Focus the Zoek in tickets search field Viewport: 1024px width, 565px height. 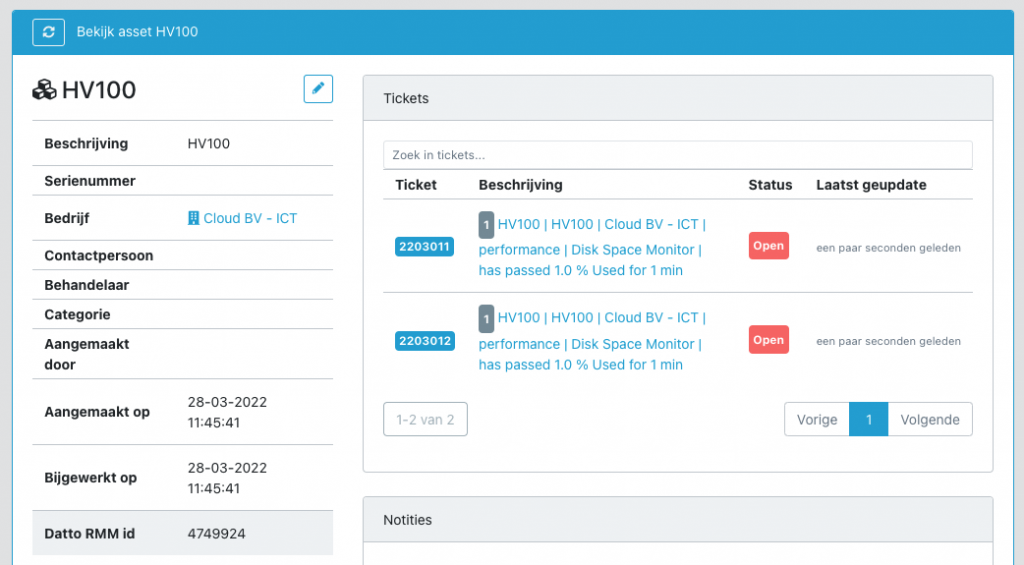point(678,155)
